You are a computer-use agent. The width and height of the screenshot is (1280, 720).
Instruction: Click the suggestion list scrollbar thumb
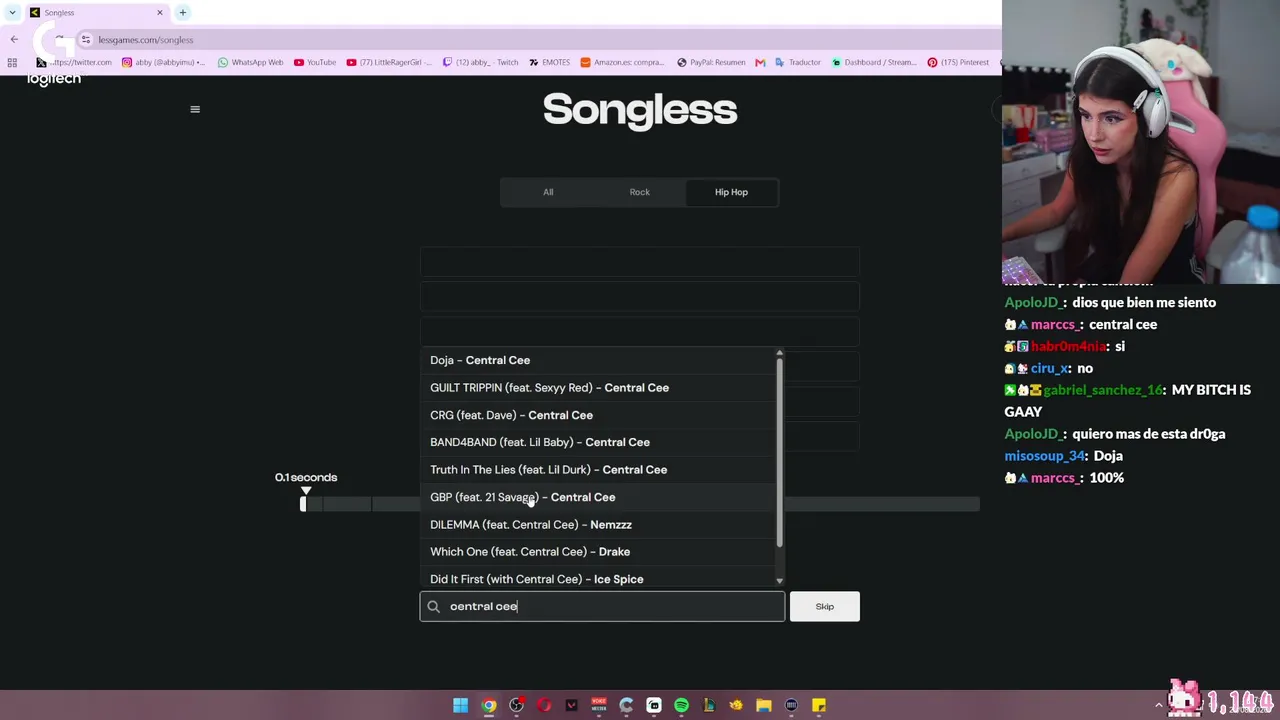pos(779,452)
